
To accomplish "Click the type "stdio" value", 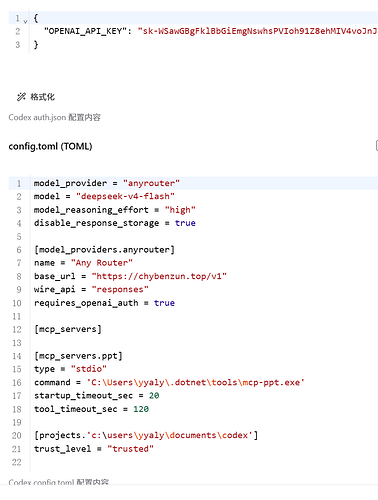I will coord(89,369).
